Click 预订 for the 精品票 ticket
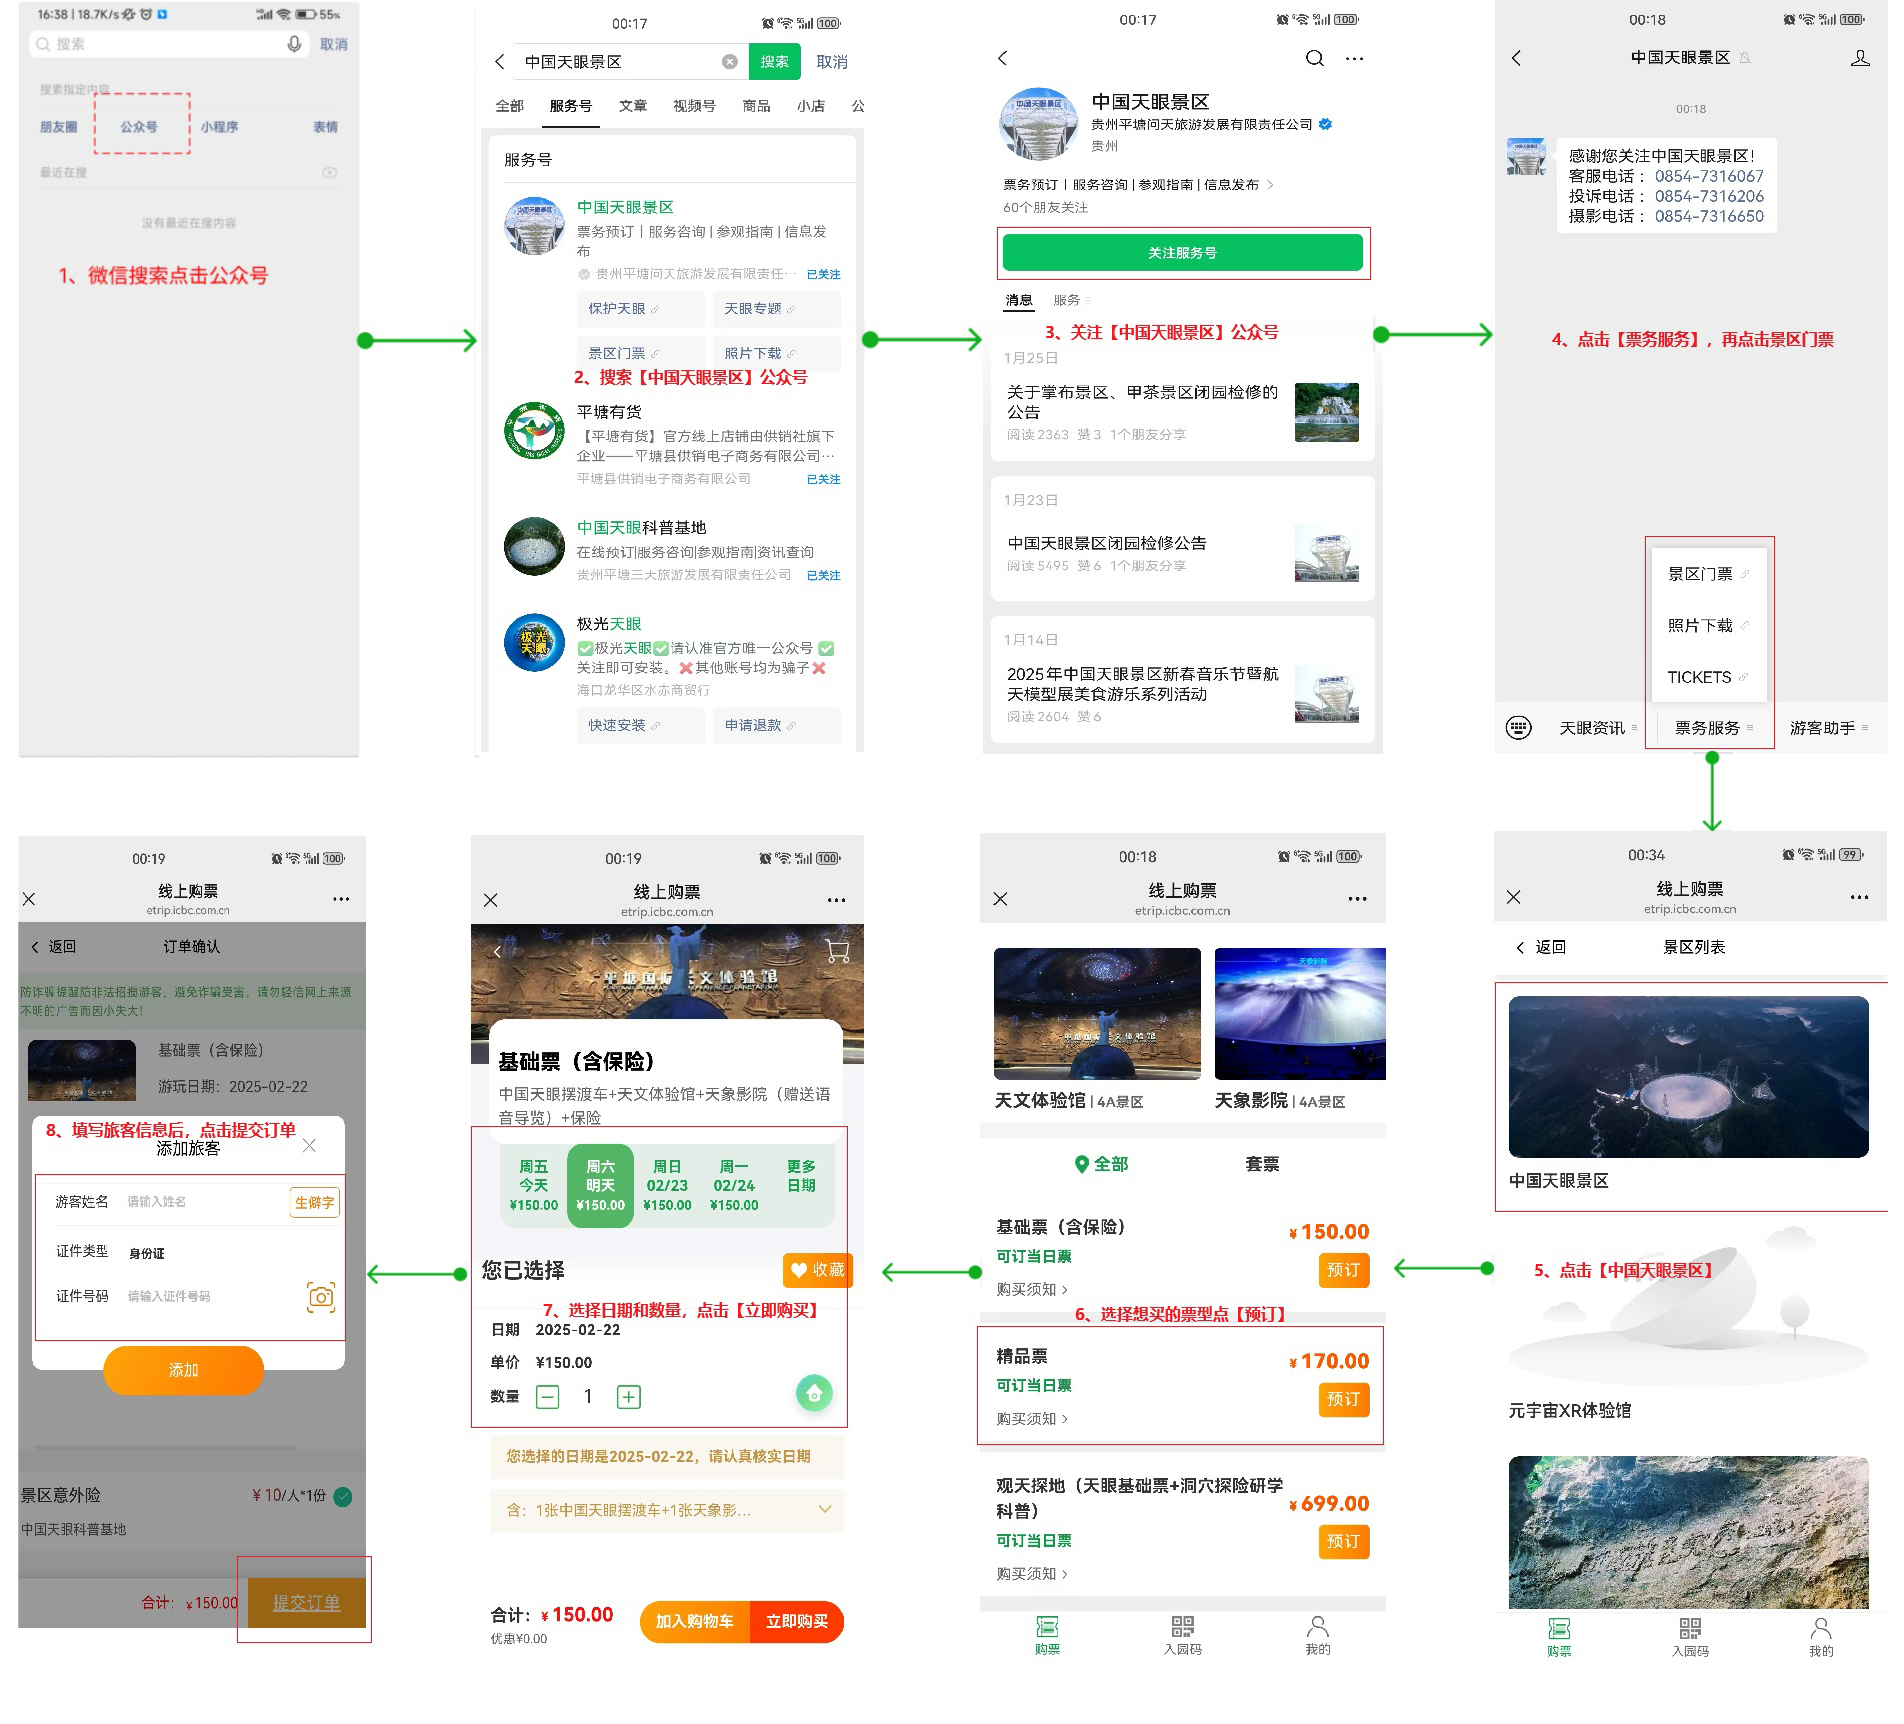 [1343, 1399]
